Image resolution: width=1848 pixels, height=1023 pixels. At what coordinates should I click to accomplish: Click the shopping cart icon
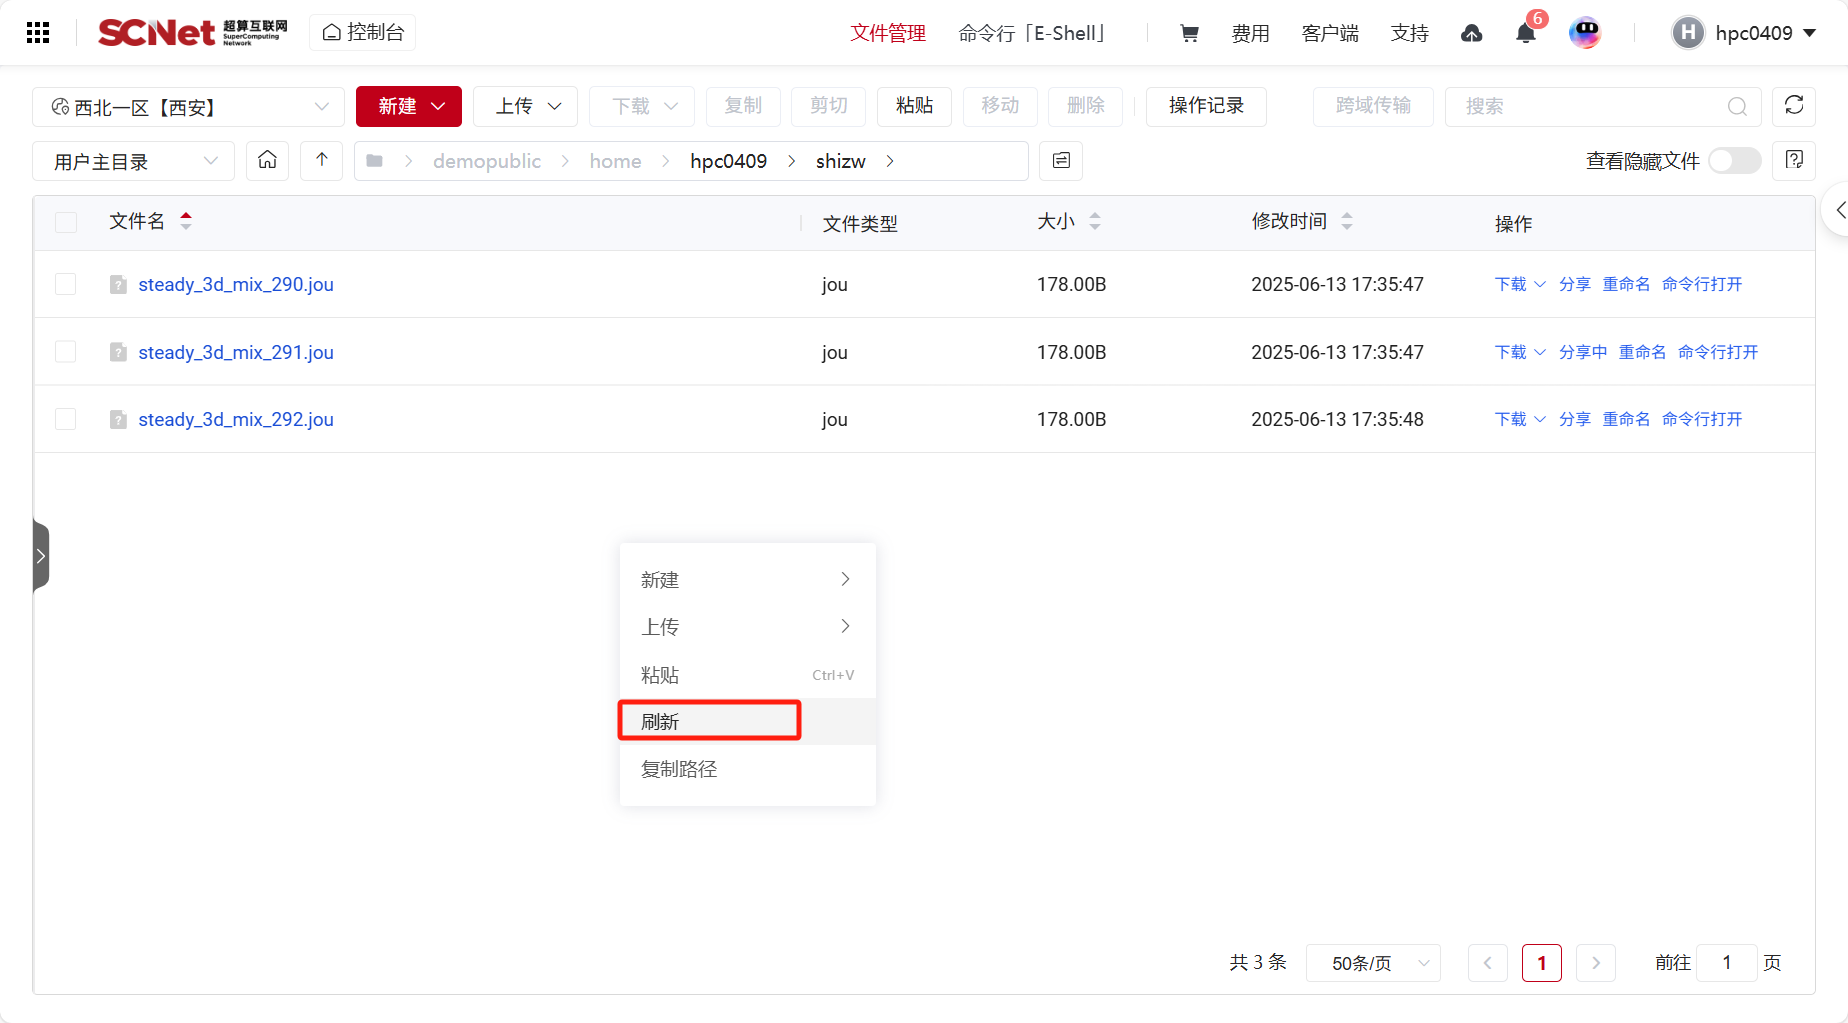tap(1189, 33)
